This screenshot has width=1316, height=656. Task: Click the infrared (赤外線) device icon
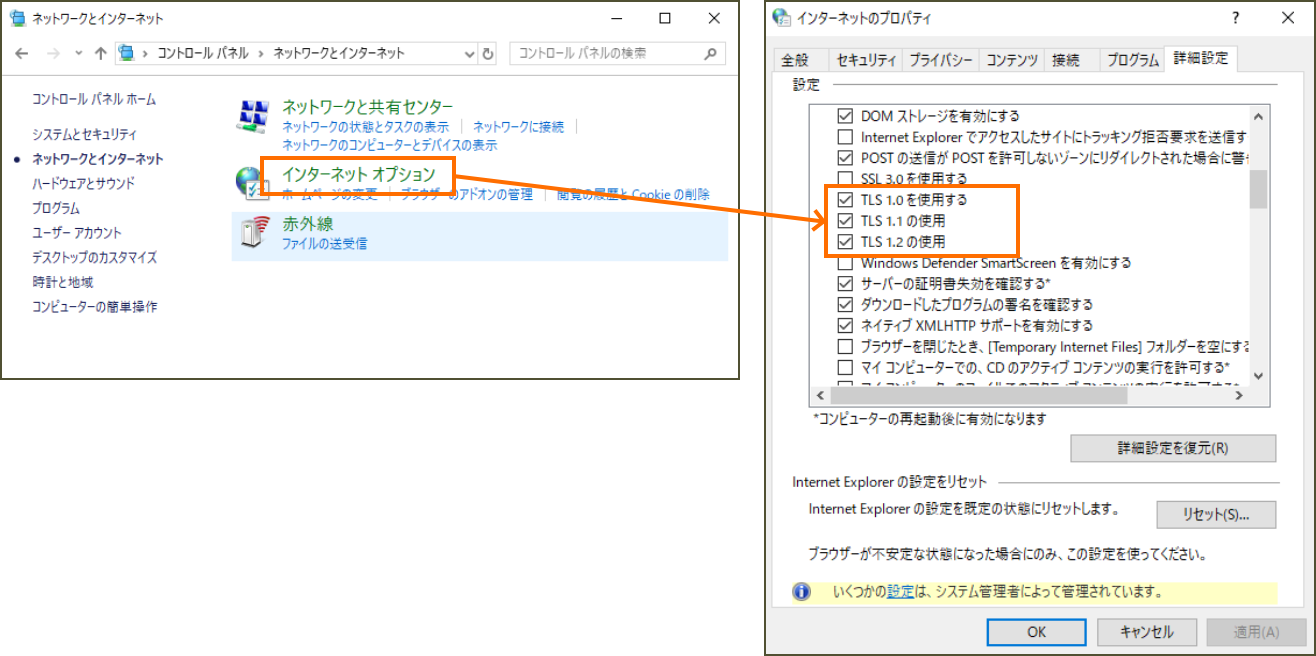[255, 232]
